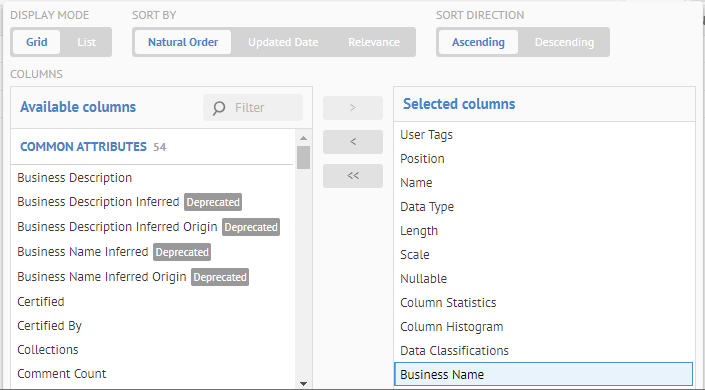
Task: Click the available columns scrollbar up arrow
Action: (x=303, y=138)
